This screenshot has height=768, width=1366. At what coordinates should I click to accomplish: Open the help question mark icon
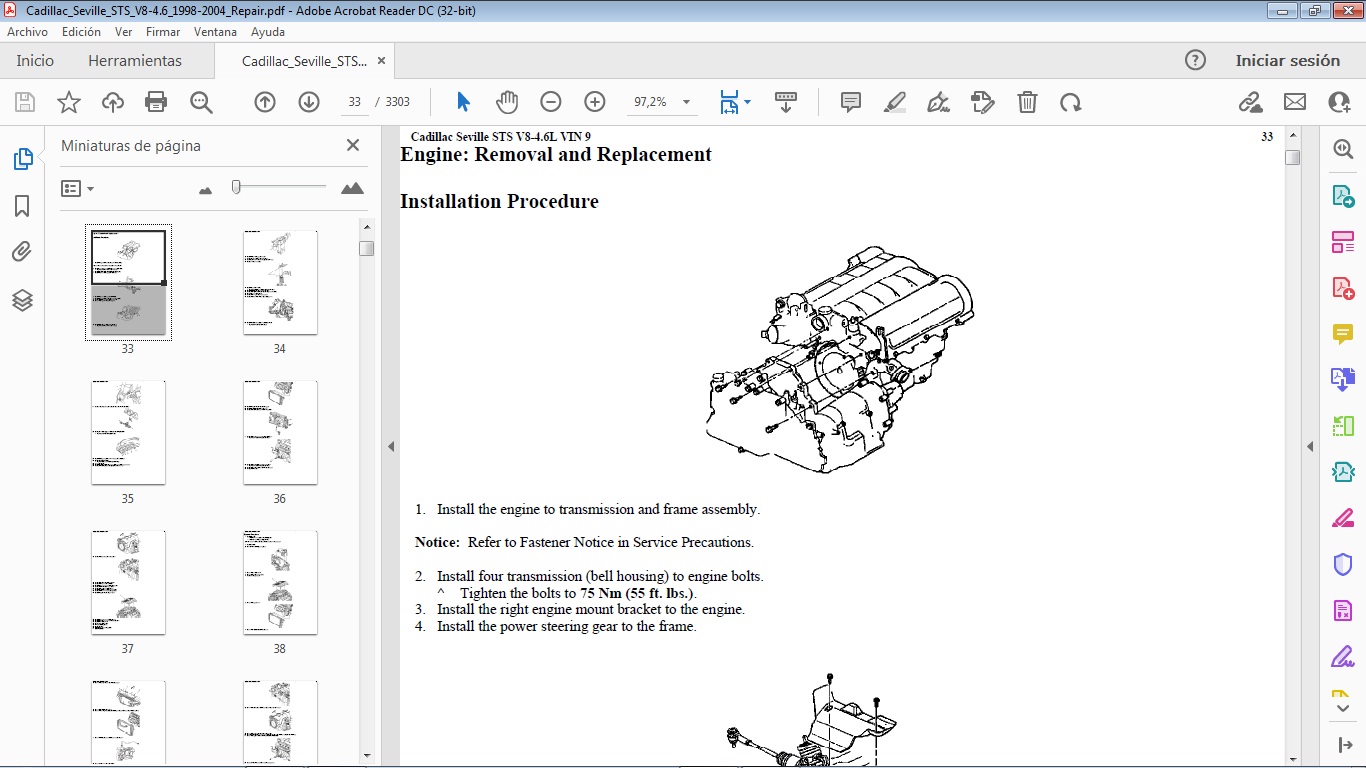pos(1195,60)
